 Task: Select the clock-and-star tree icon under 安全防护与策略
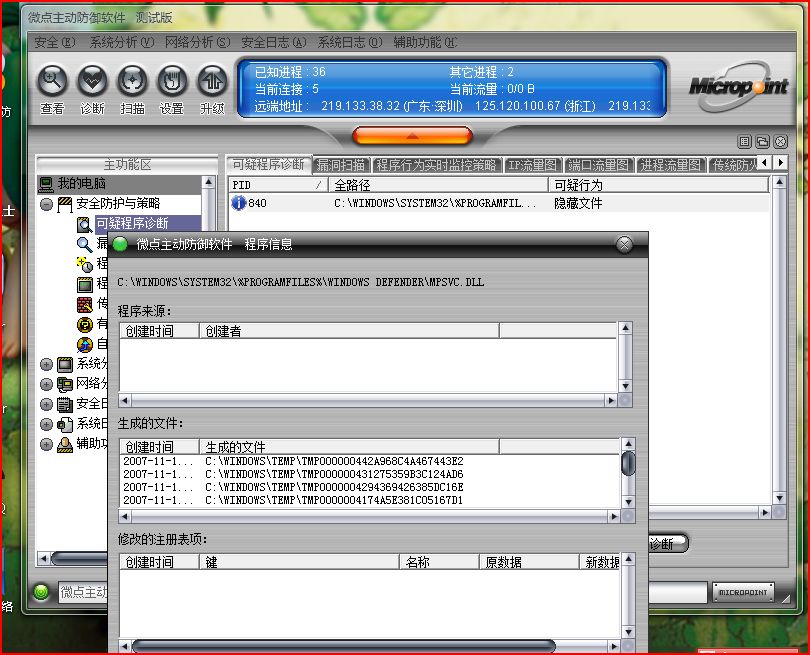[84, 264]
